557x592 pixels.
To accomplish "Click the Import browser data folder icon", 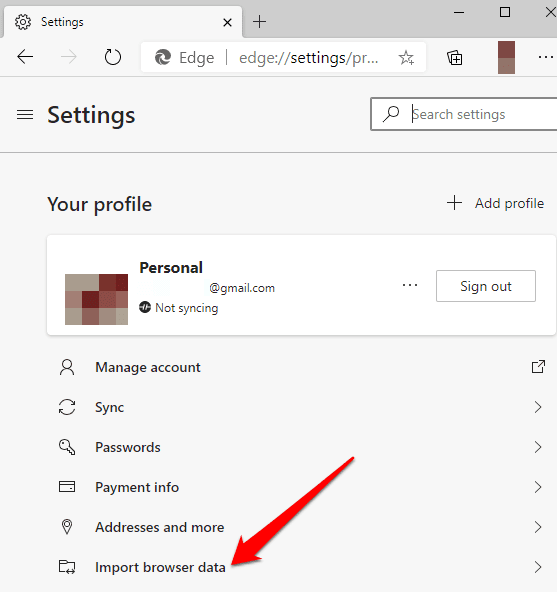I will tap(67, 567).
